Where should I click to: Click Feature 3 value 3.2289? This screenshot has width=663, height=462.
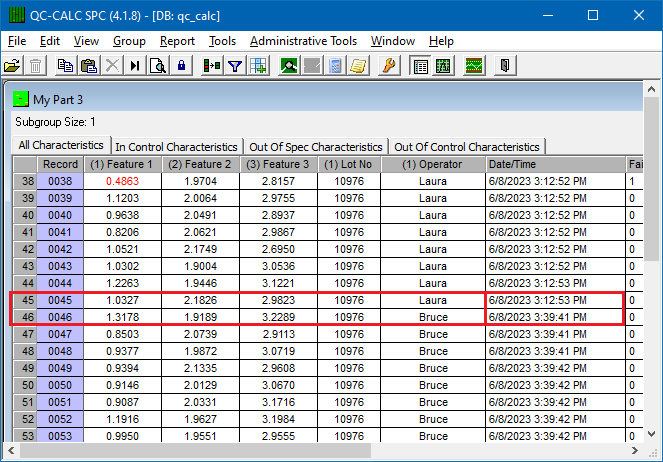278,317
